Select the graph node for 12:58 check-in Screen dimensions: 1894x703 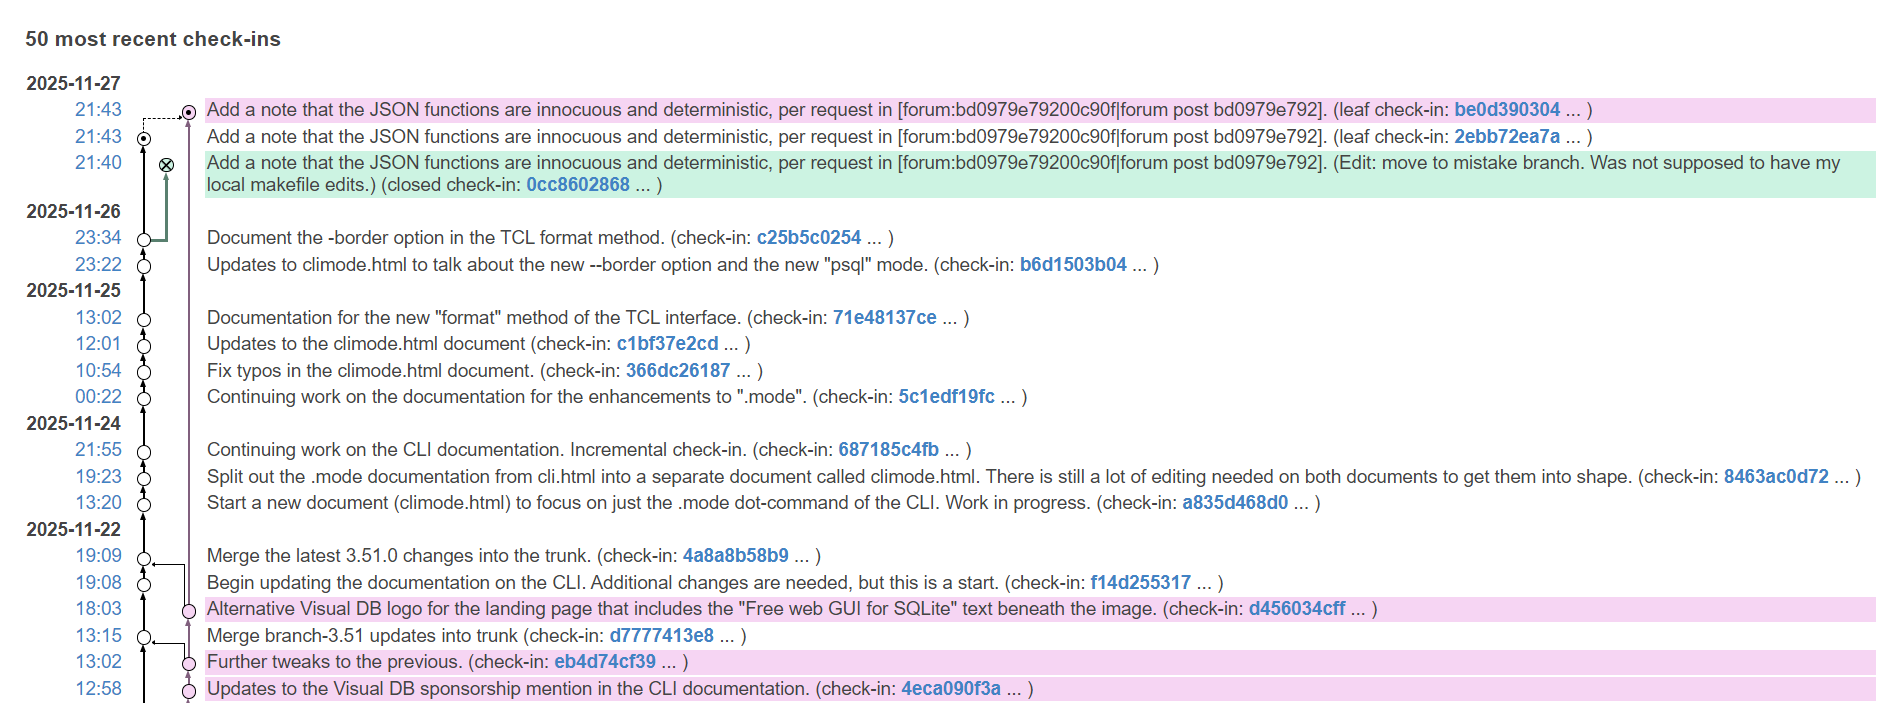(x=189, y=691)
